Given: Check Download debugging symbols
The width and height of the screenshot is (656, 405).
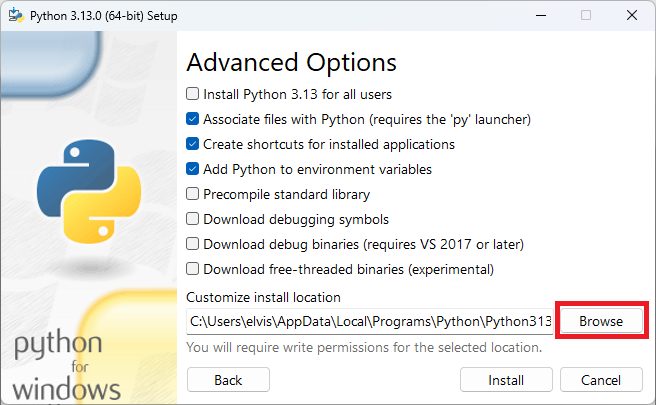Looking at the screenshot, I should tap(192, 219).
